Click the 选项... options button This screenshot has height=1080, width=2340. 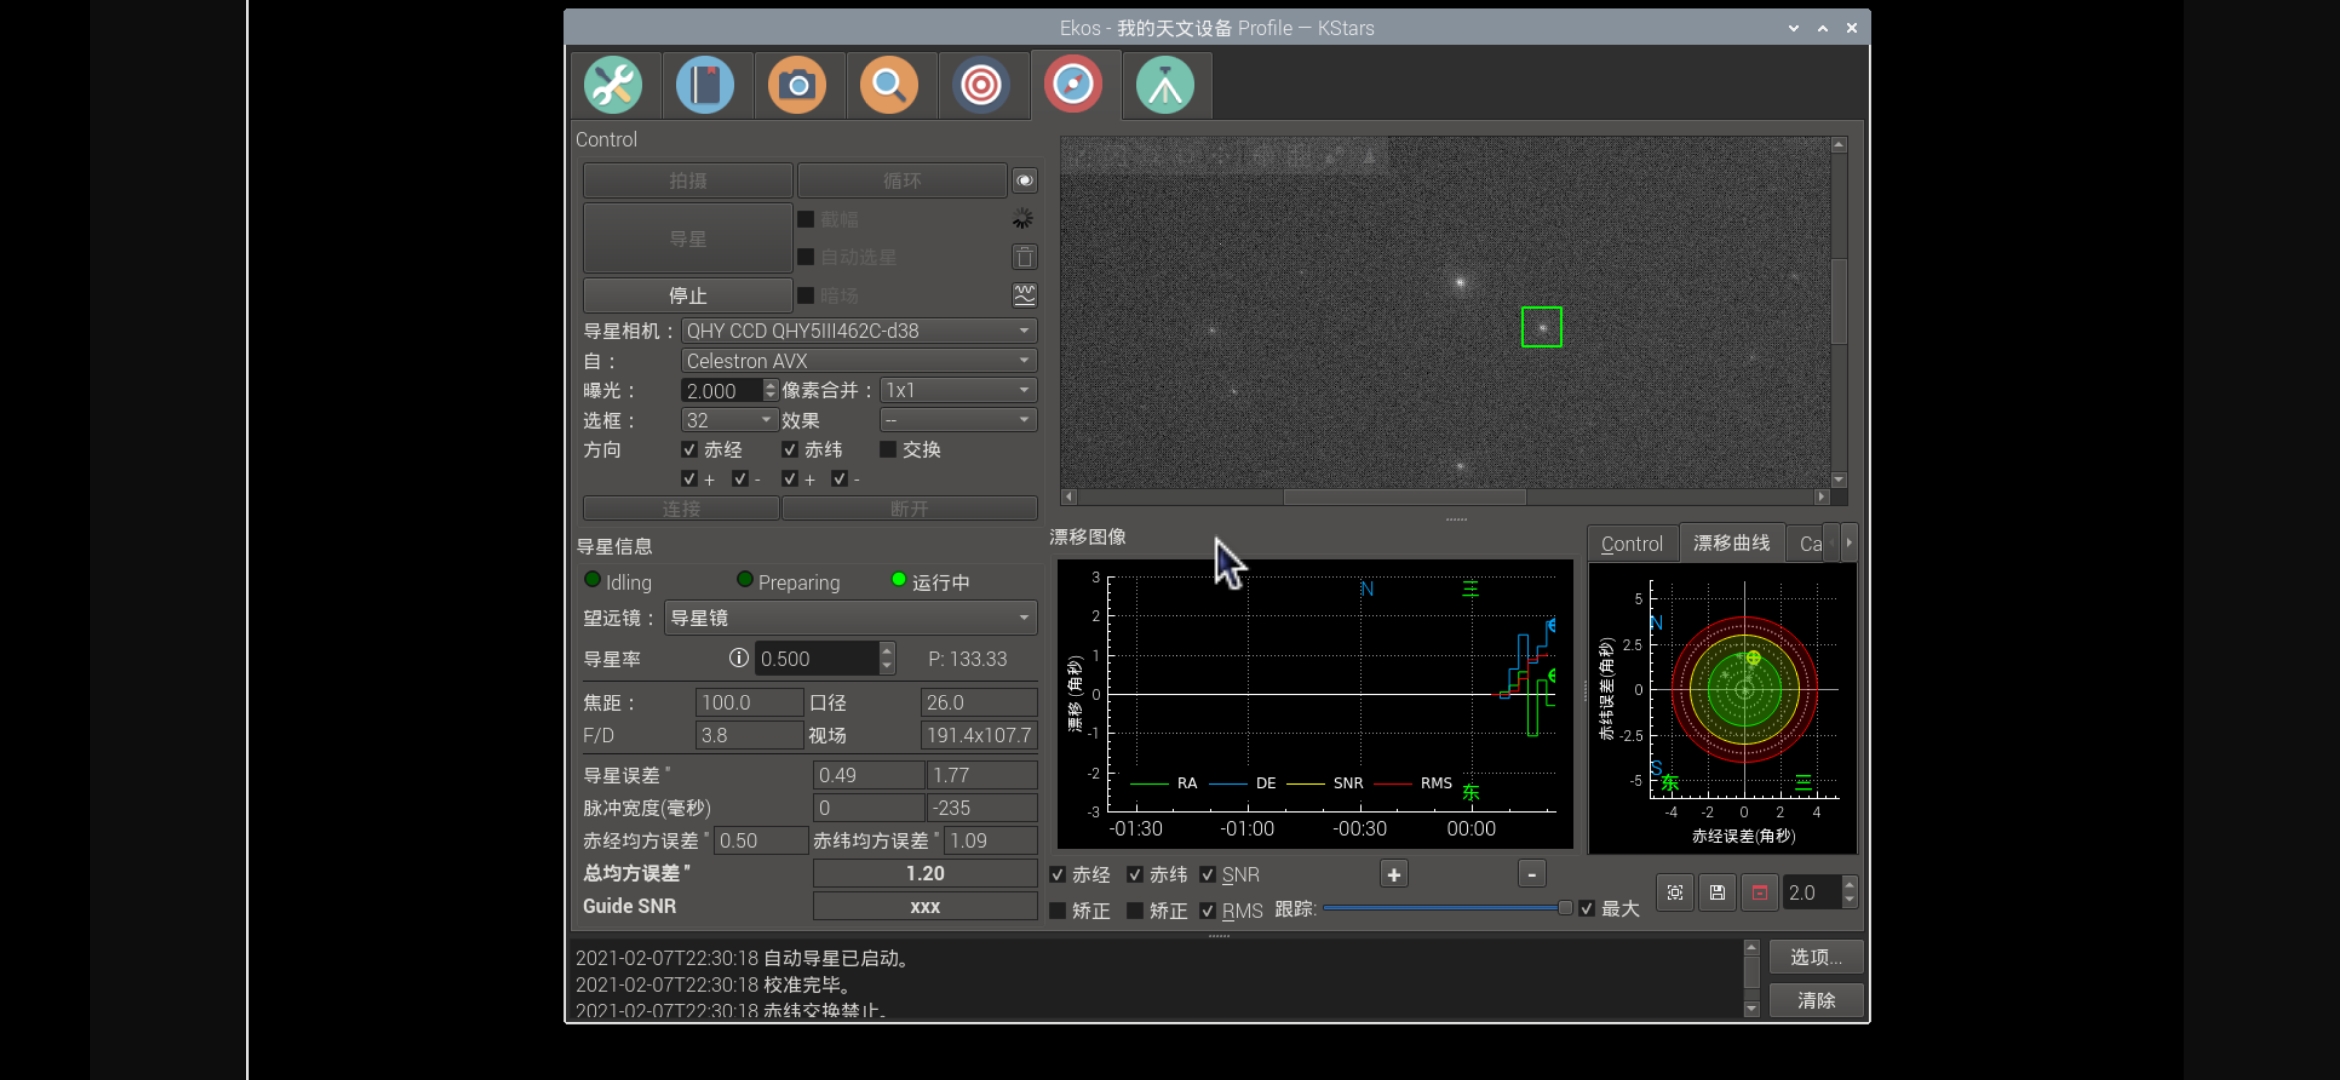[x=1816, y=958]
